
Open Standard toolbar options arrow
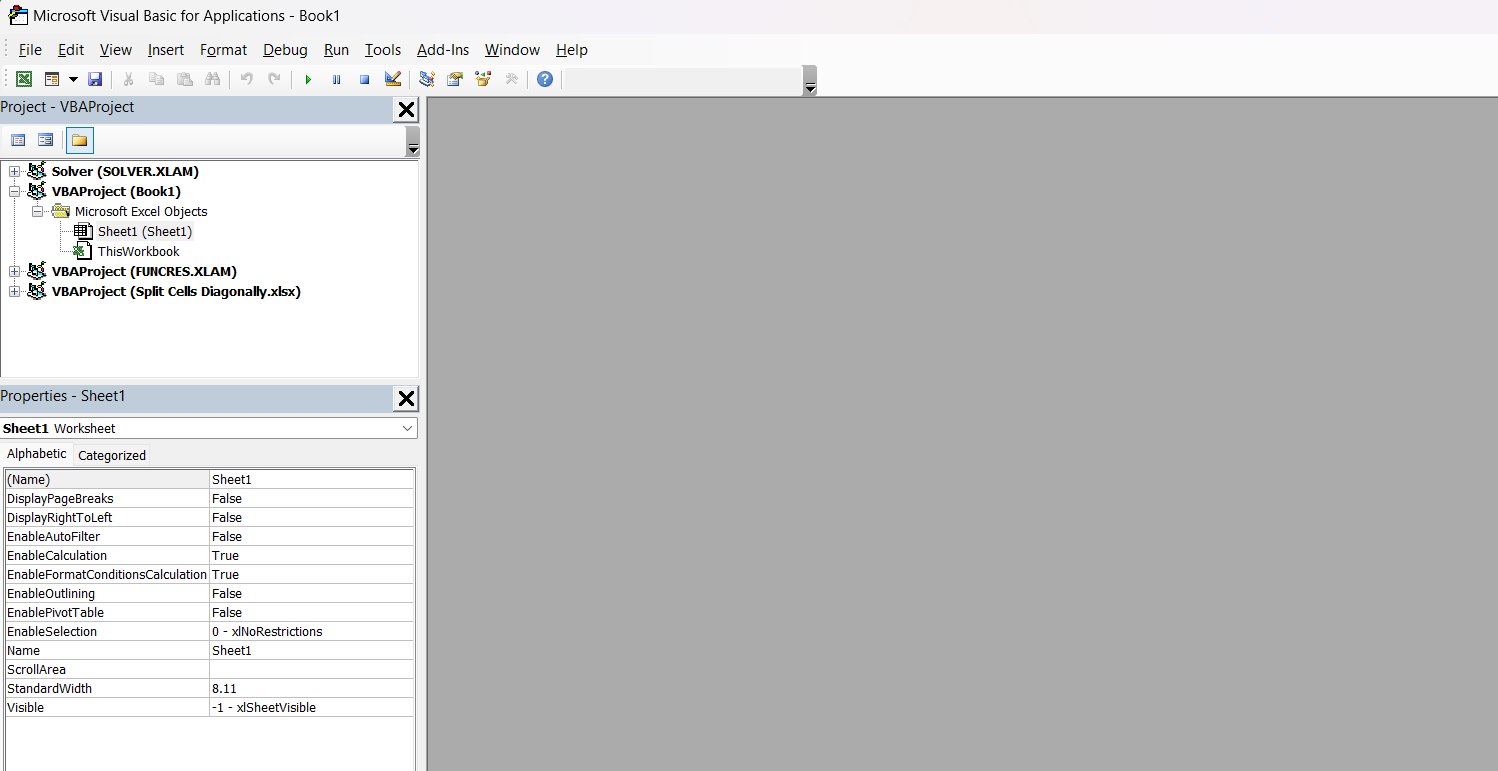click(810, 80)
